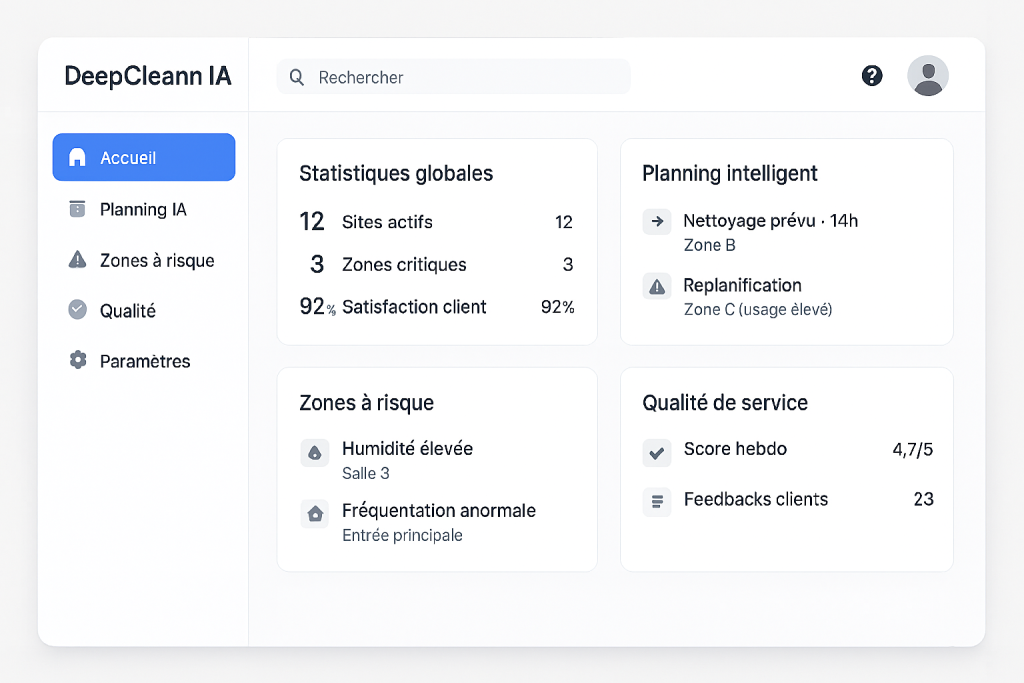Focus the Rechercher search field

click(x=465, y=77)
